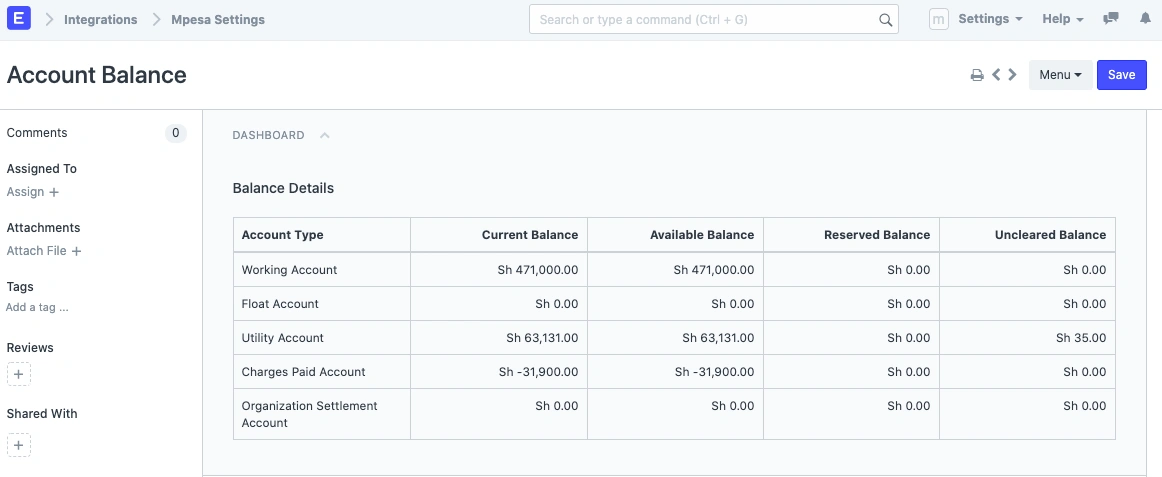
Task: Open the Help dropdown menu
Action: 1062,19
